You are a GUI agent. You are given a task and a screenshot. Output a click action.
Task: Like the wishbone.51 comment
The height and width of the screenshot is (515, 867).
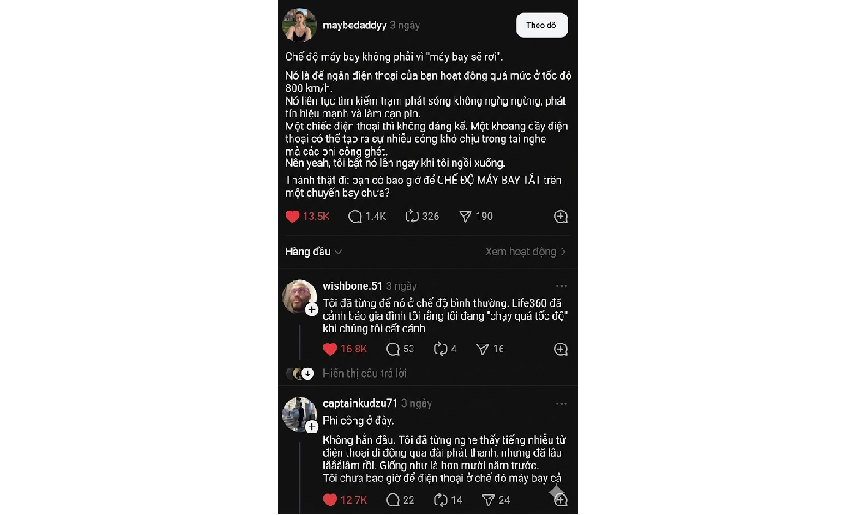point(331,349)
